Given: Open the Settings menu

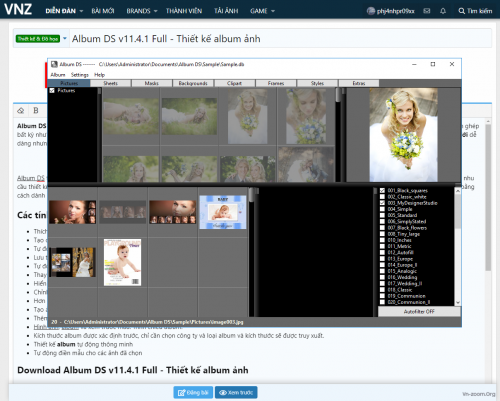Looking at the screenshot, I should tap(80, 75).
